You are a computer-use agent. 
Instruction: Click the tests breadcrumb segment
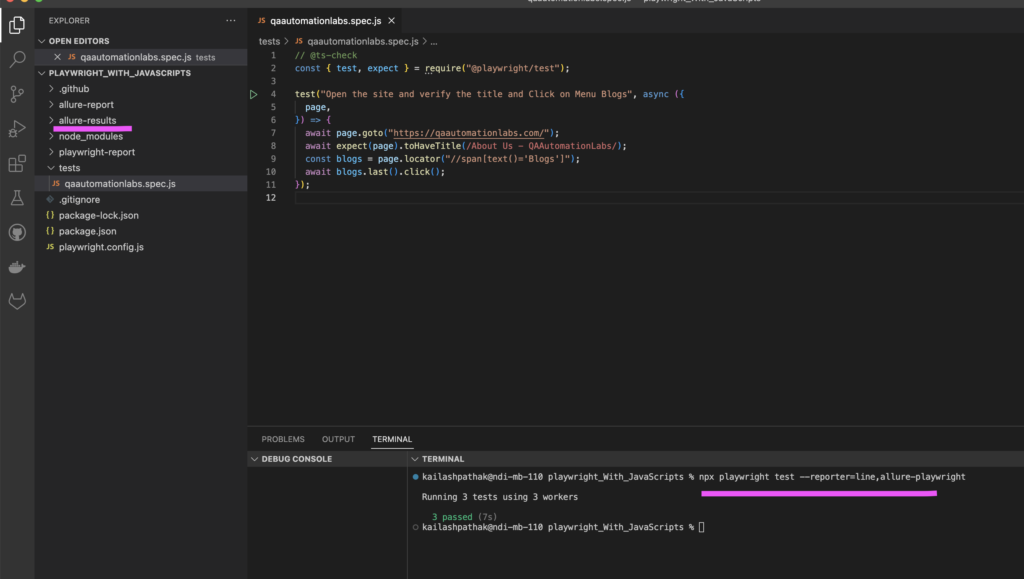click(x=269, y=41)
